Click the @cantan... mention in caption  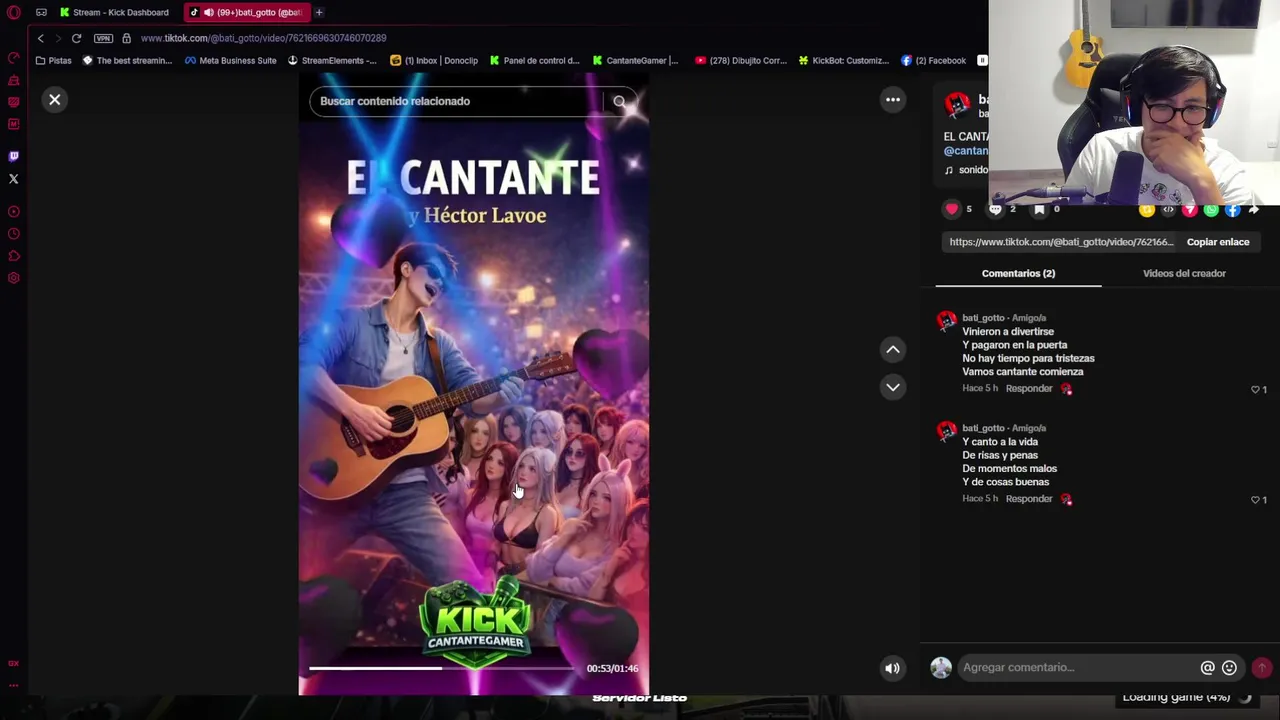(x=966, y=151)
